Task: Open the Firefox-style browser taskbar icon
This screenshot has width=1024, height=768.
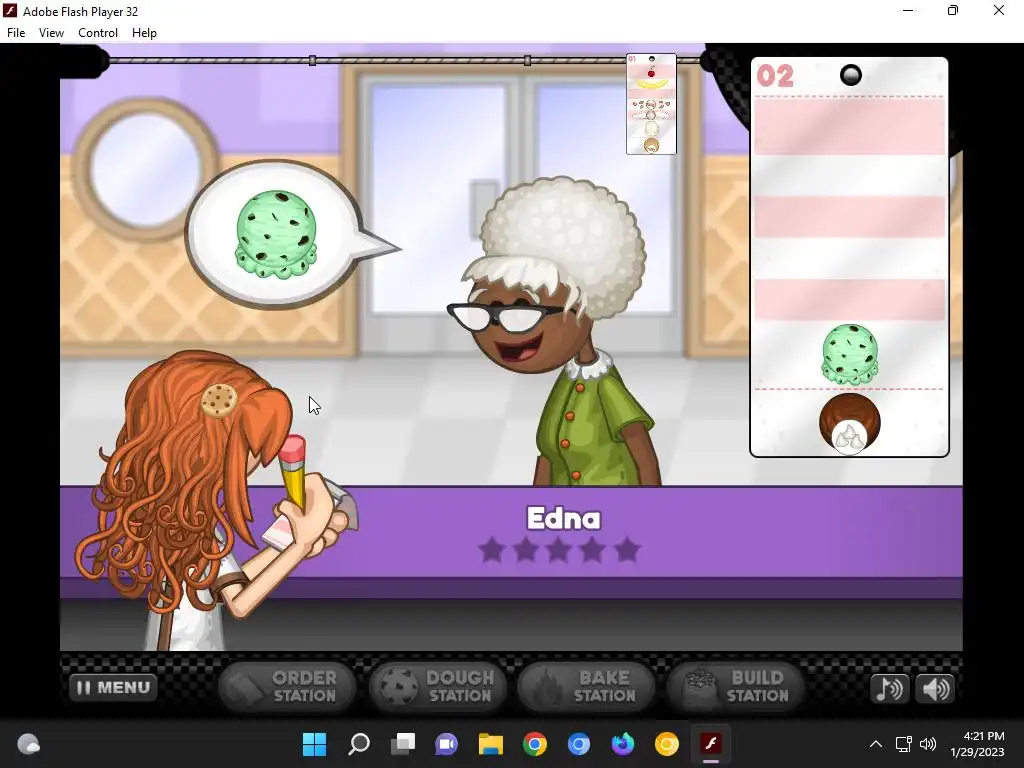Action: [x=623, y=744]
